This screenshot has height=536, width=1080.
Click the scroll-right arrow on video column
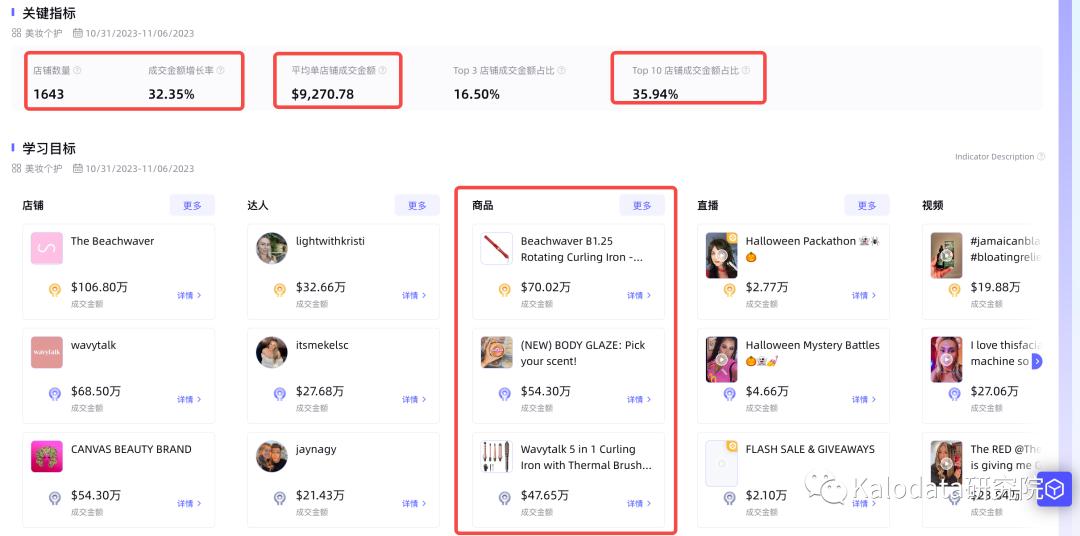[1037, 361]
